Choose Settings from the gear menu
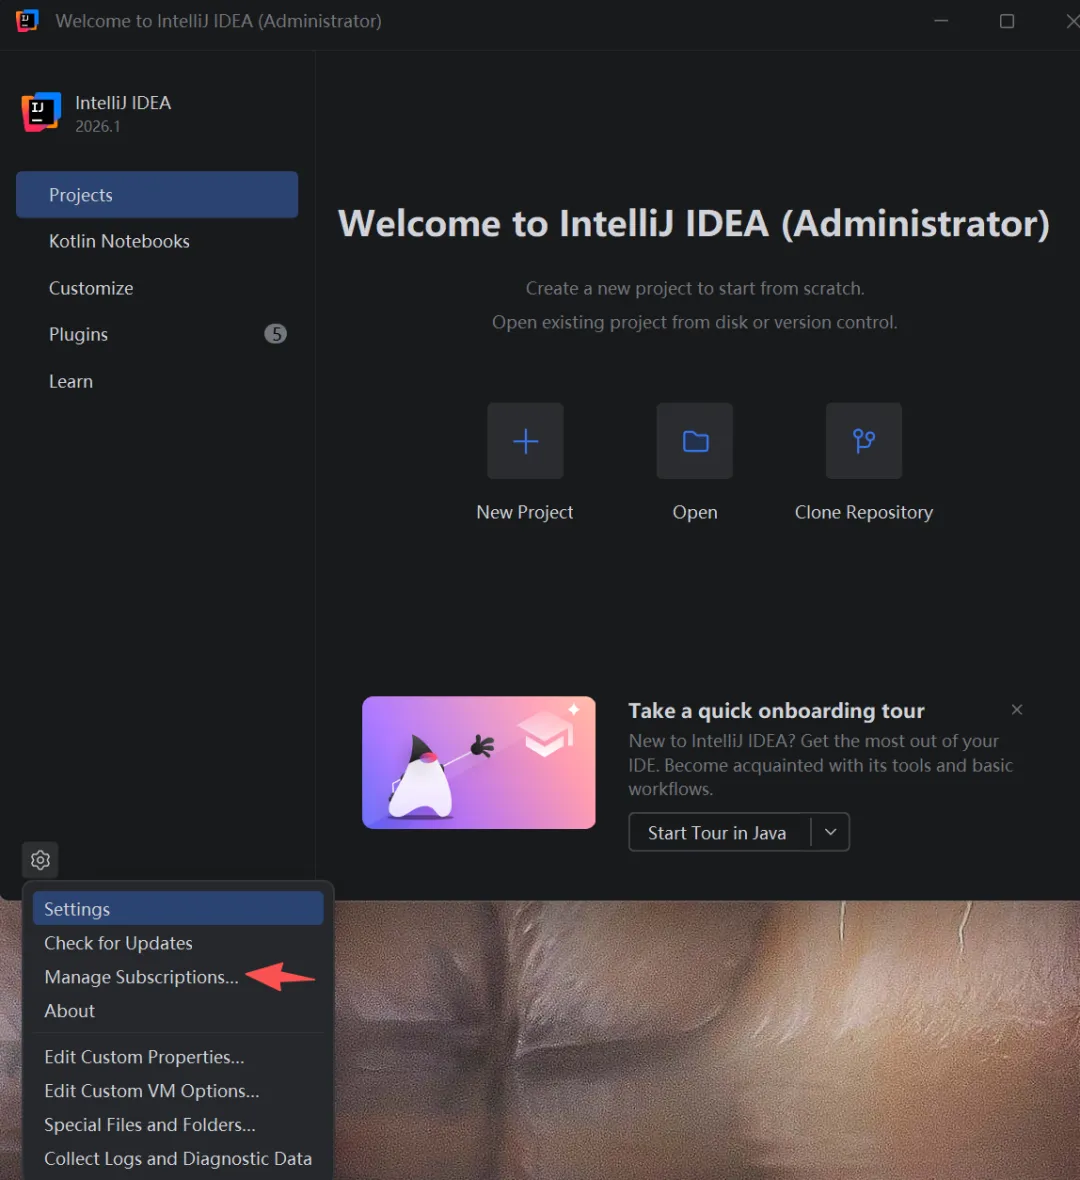 pos(178,909)
